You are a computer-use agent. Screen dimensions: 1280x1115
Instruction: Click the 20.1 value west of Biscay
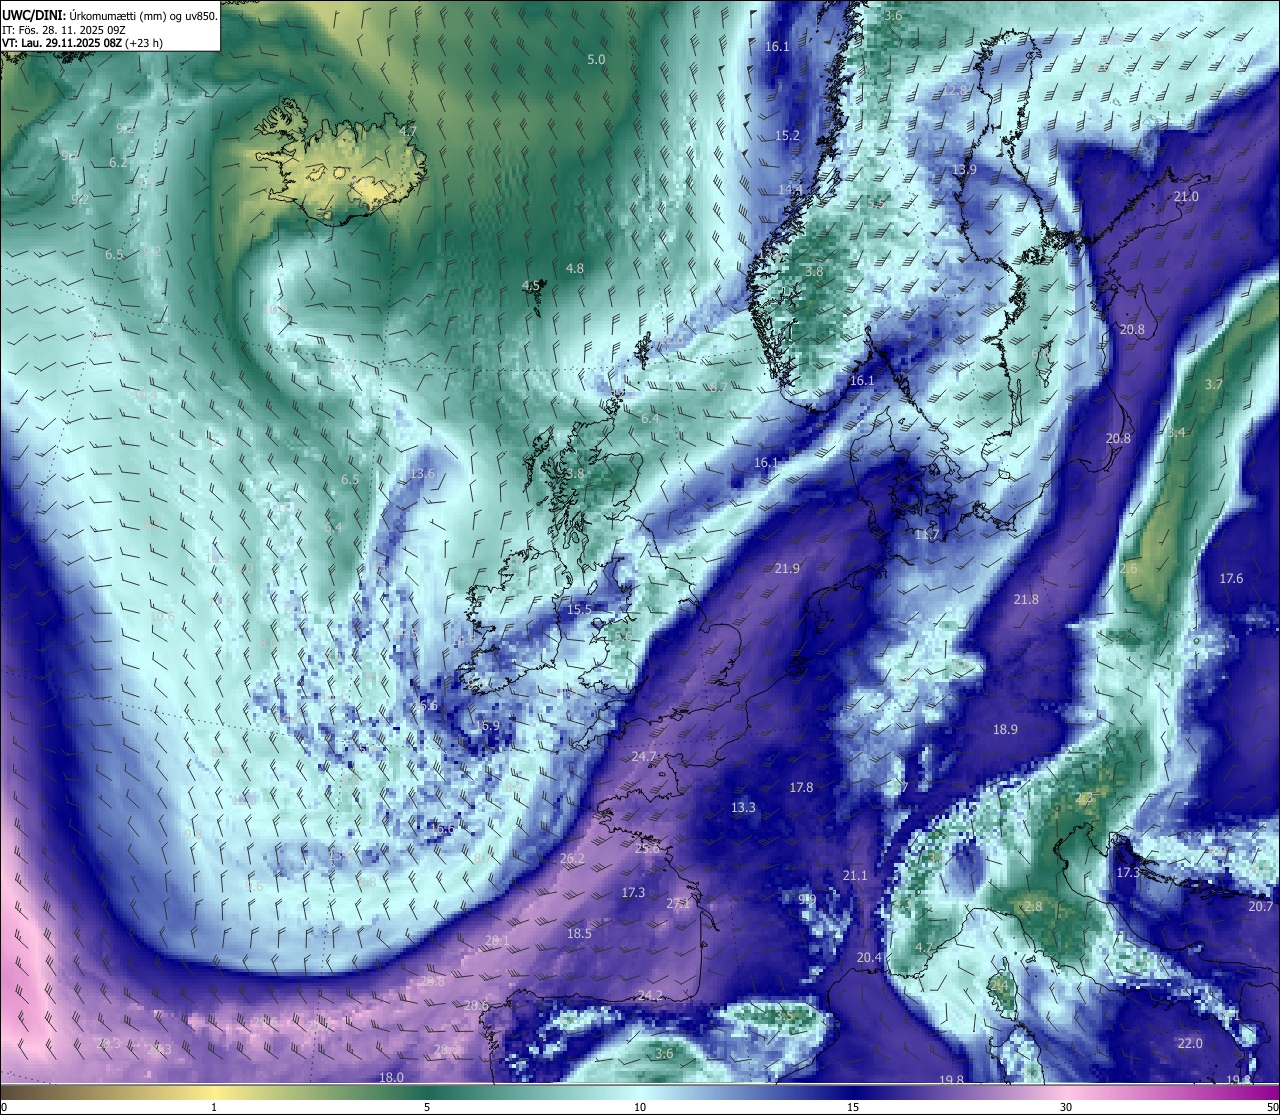pyautogui.click(x=497, y=940)
